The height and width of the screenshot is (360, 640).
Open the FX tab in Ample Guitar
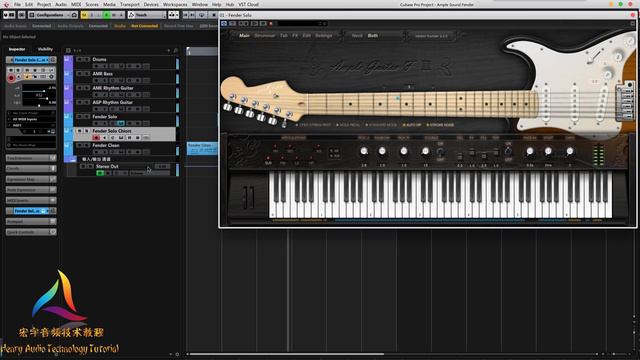(295, 36)
